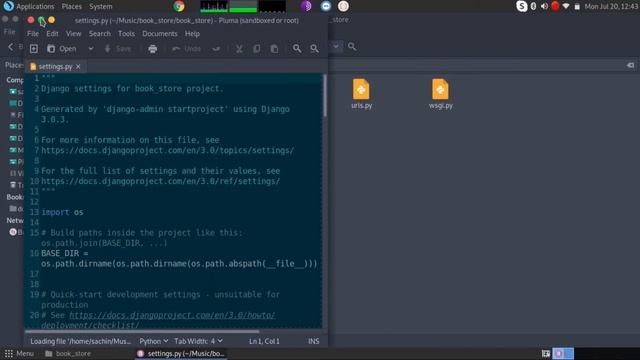Click the red notification tray icon

tap(555, 6)
